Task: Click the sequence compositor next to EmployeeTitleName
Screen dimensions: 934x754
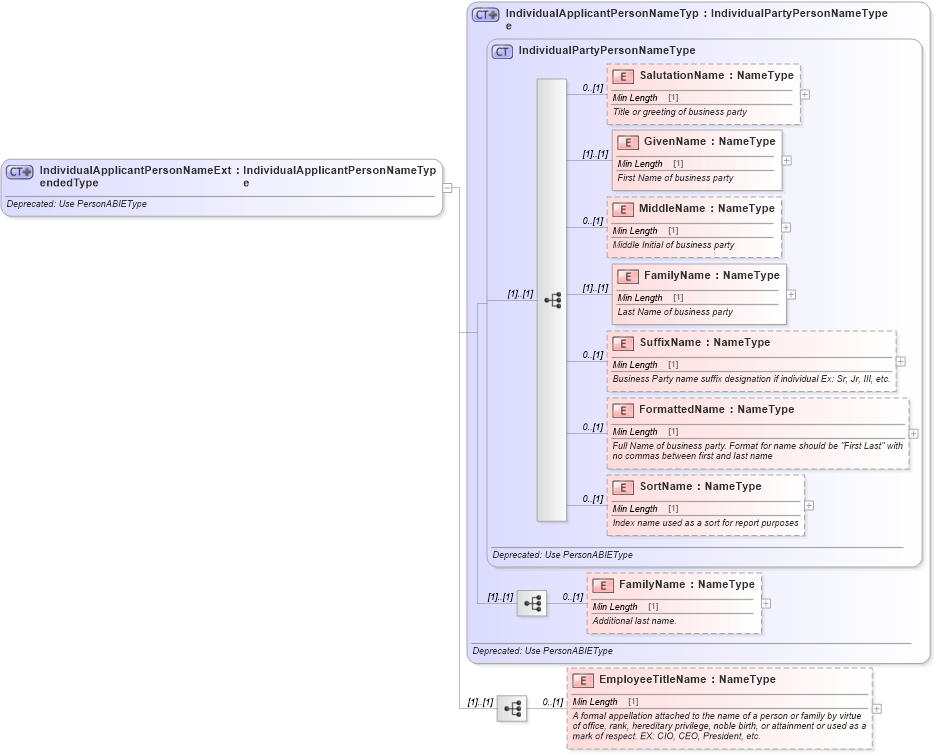Action: click(x=512, y=707)
